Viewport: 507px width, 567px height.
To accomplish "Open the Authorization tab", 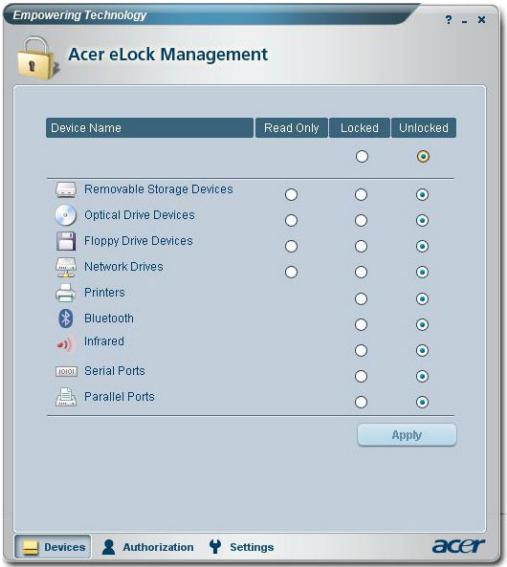I will (148, 547).
